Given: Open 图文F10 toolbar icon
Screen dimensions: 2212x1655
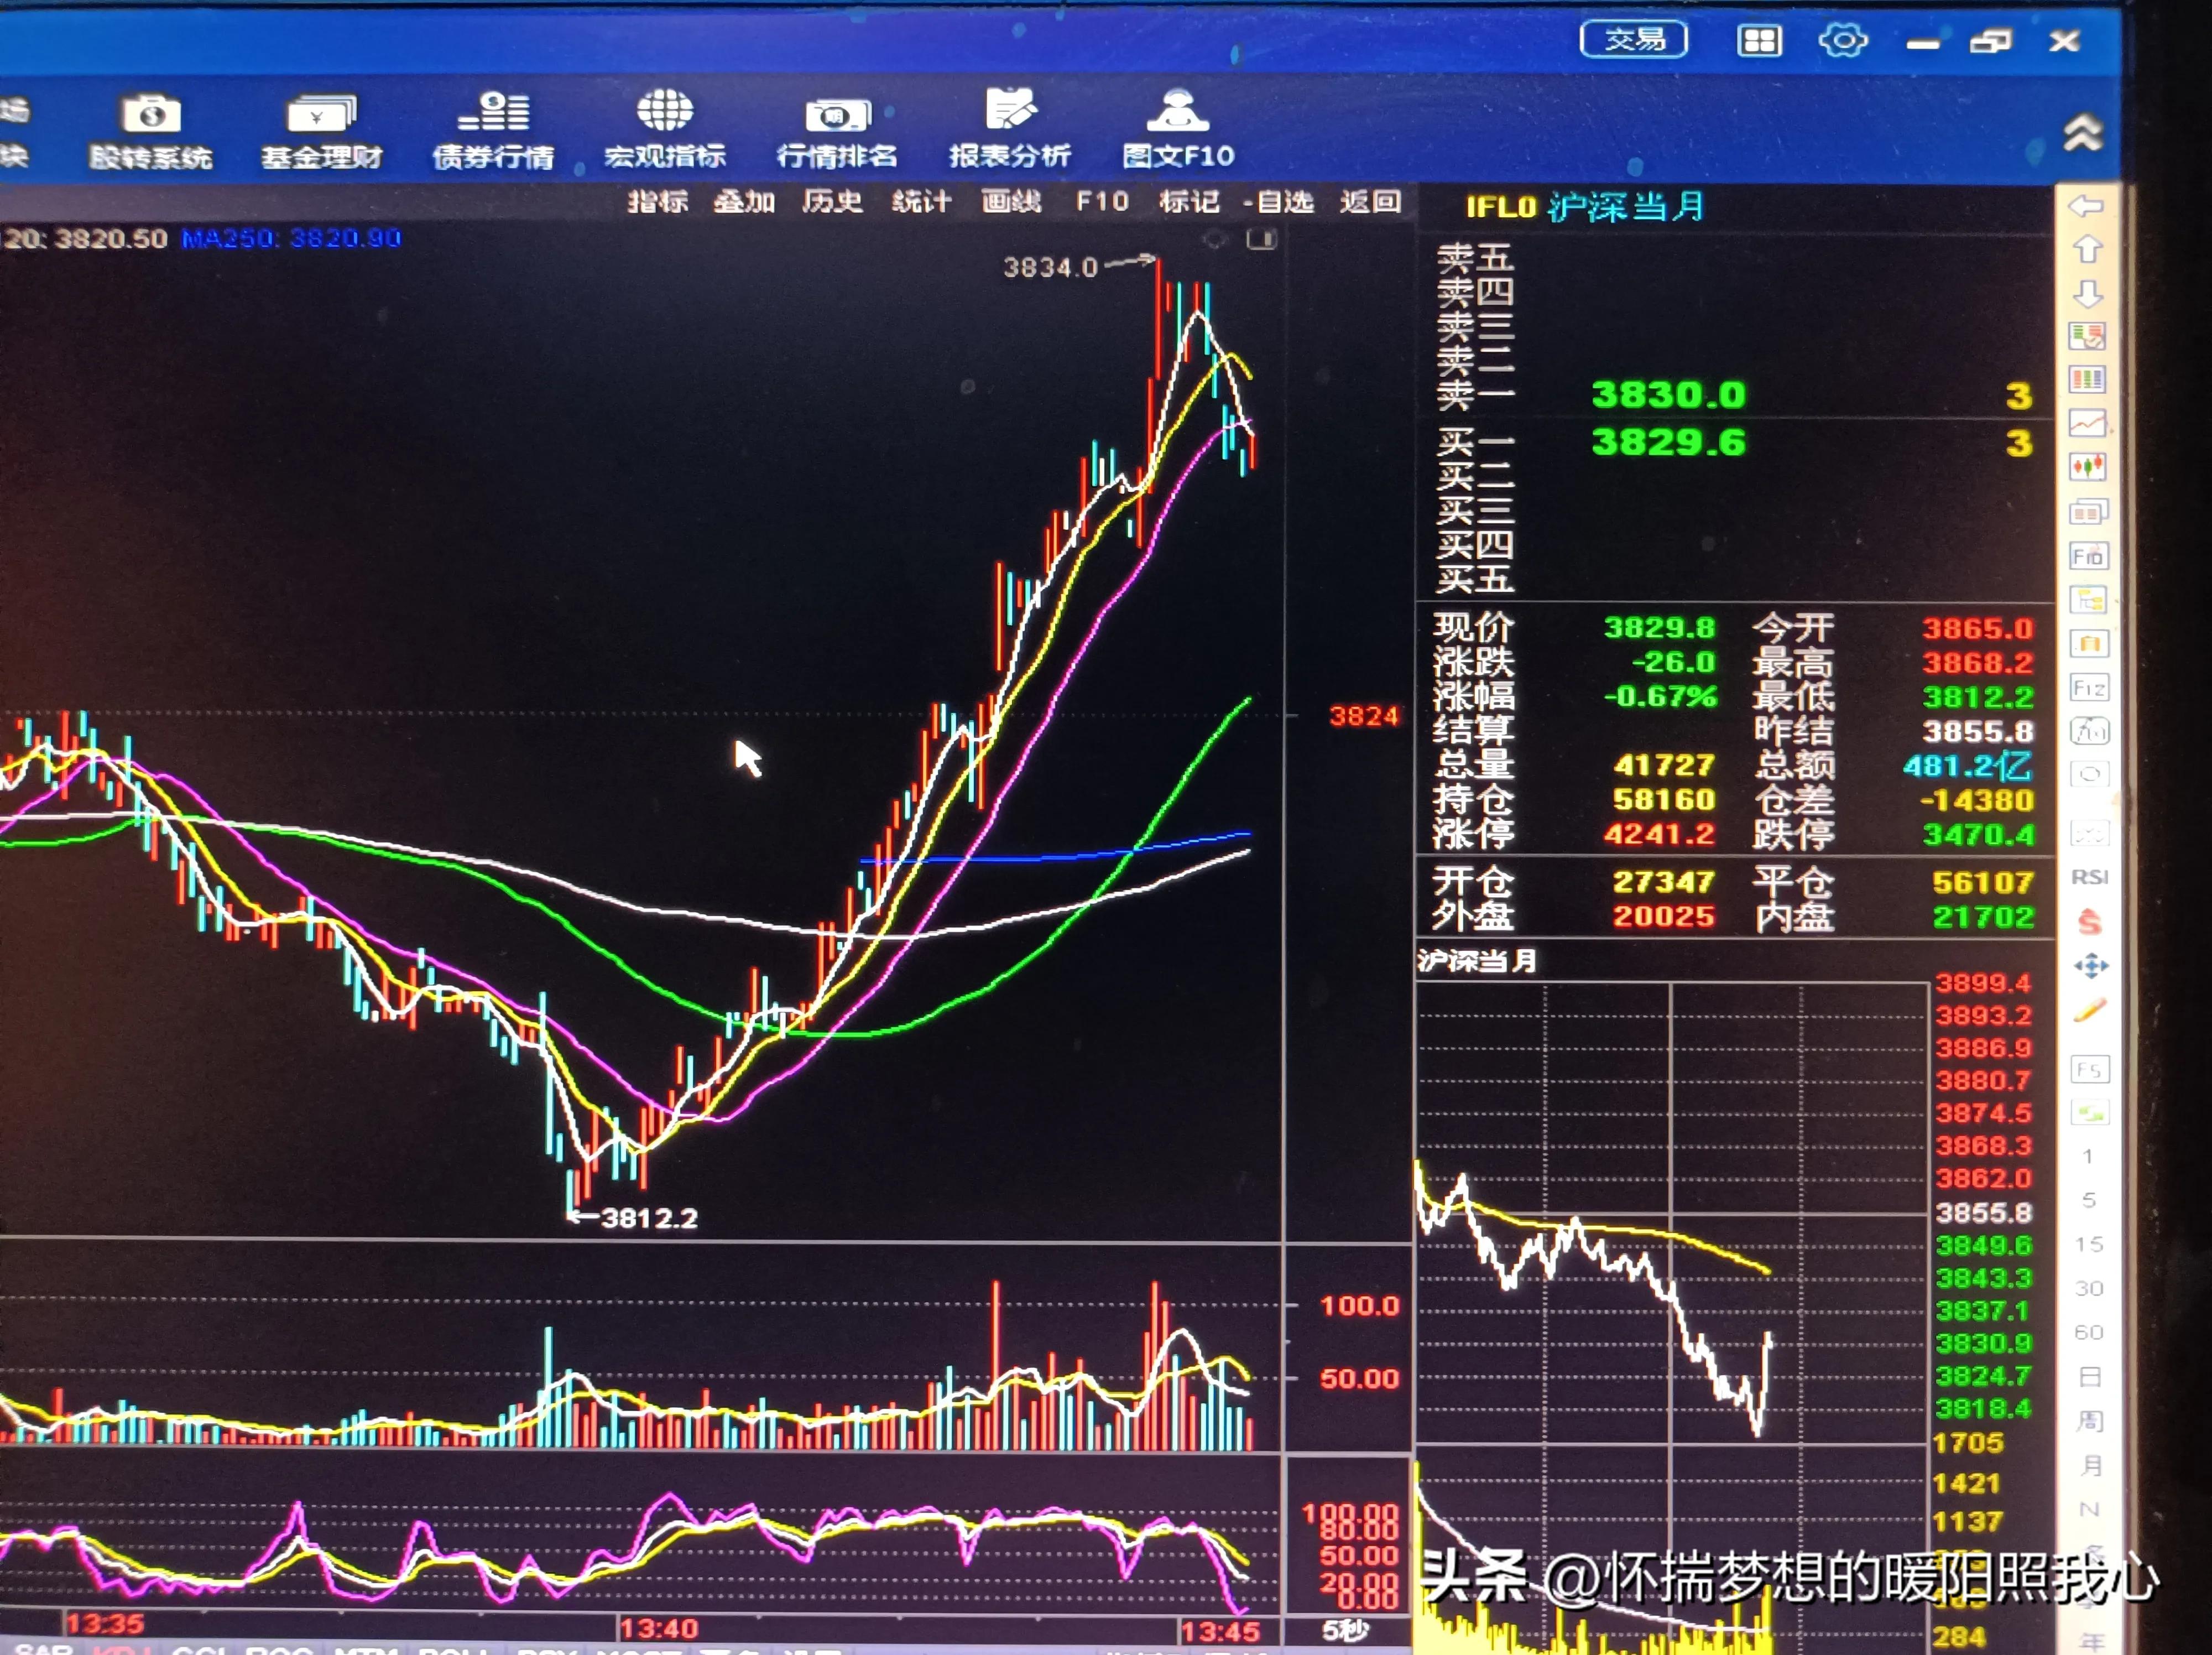Looking at the screenshot, I should pyautogui.click(x=1178, y=130).
